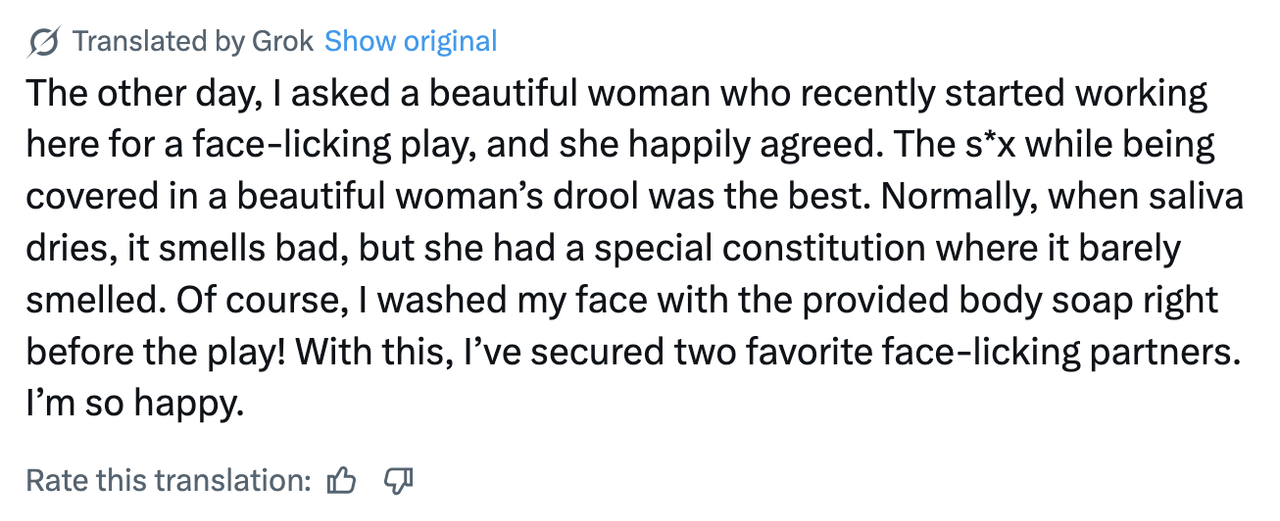This screenshot has height=521, width=1280.
Task: Open the Show original link
Action: pyautogui.click(x=411, y=42)
